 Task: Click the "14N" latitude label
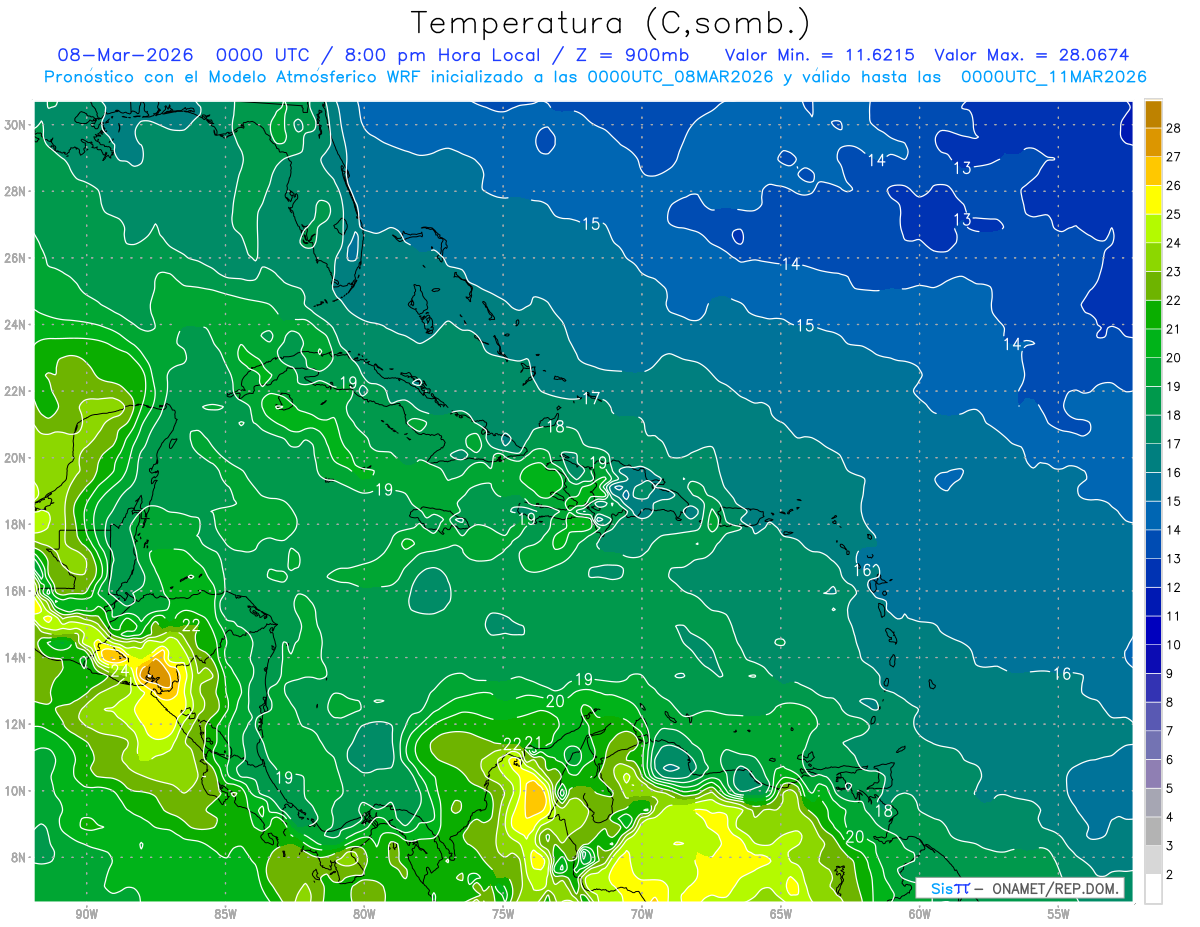pyautogui.click(x=17, y=658)
